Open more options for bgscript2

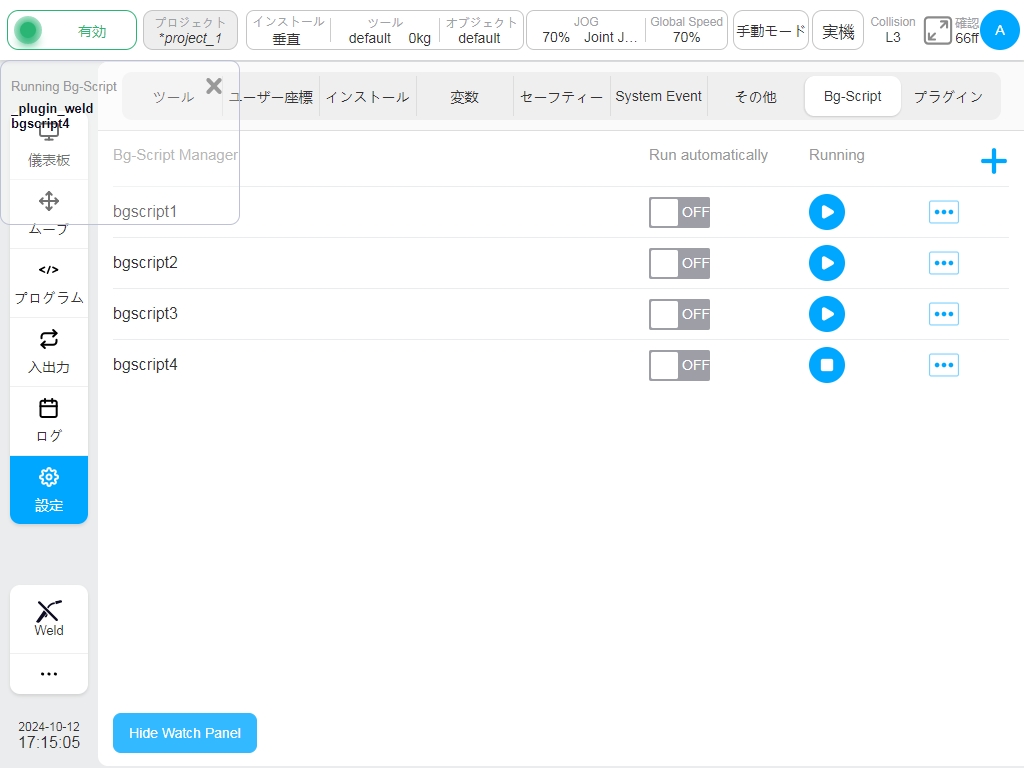tap(944, 263)
